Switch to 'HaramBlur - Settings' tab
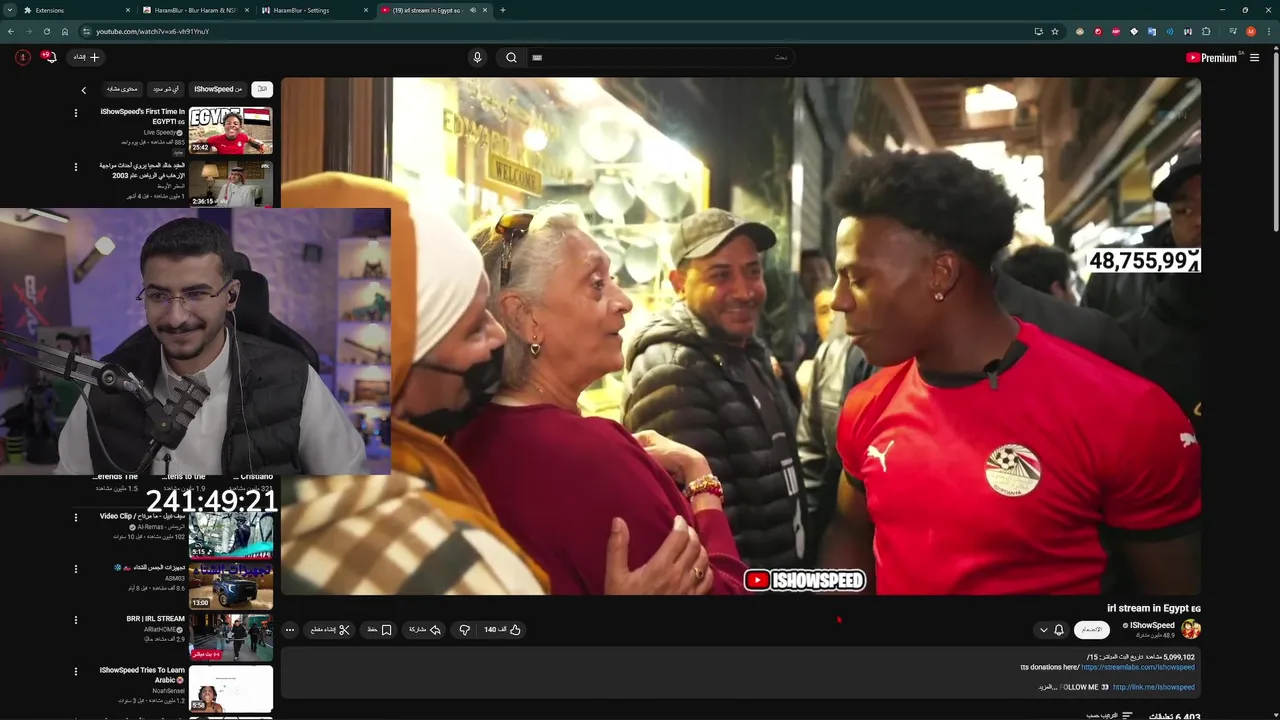This screenshot has width=1280, height=720. [x=315, y=10]
